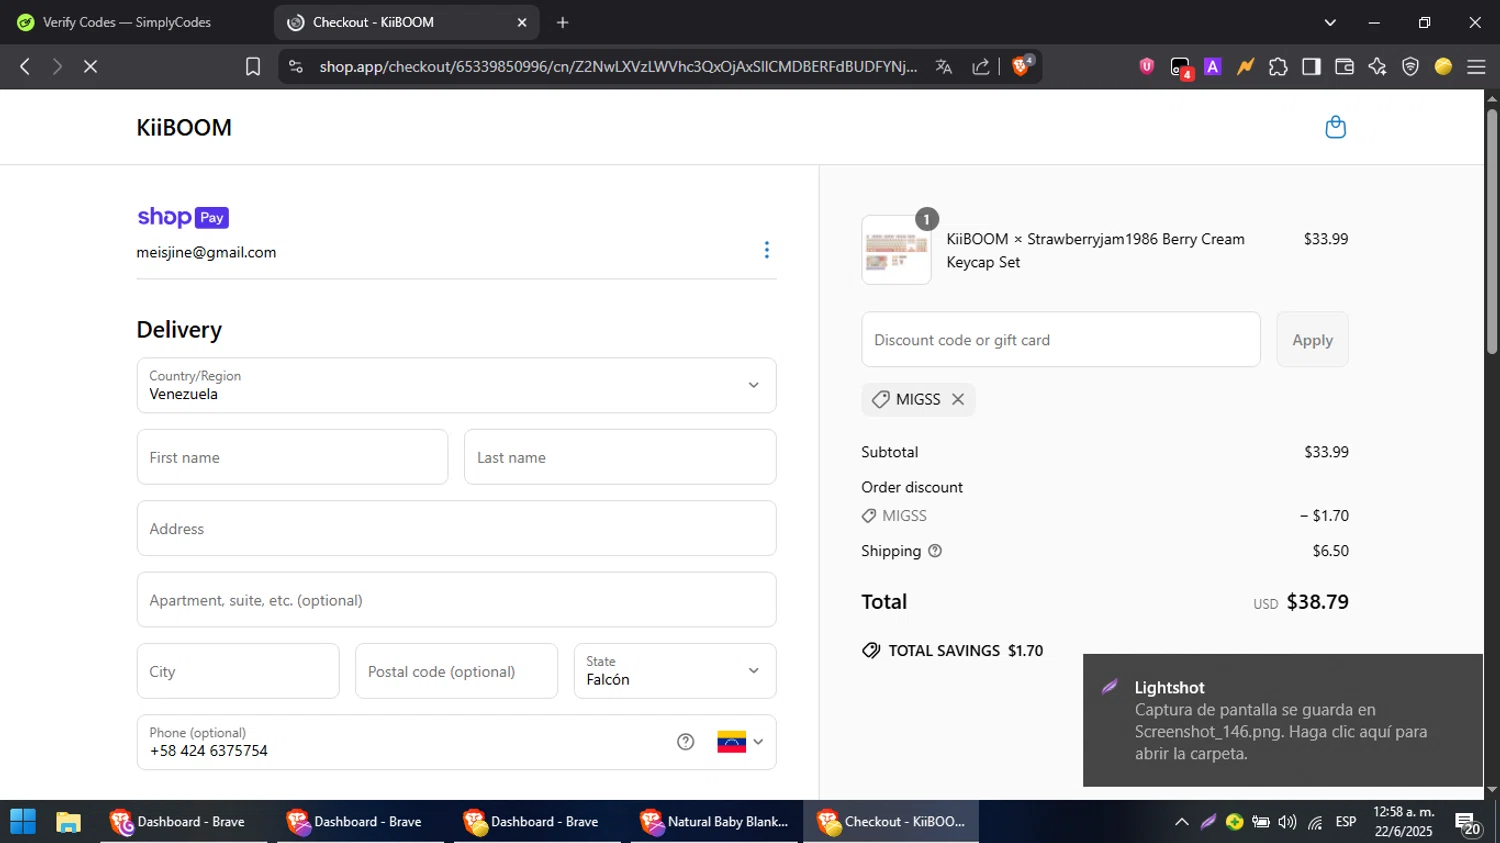Open the shopping bag cart icon
Image resolution: width=1500 pixels, height=843 pixels.
coord(1335,127)
